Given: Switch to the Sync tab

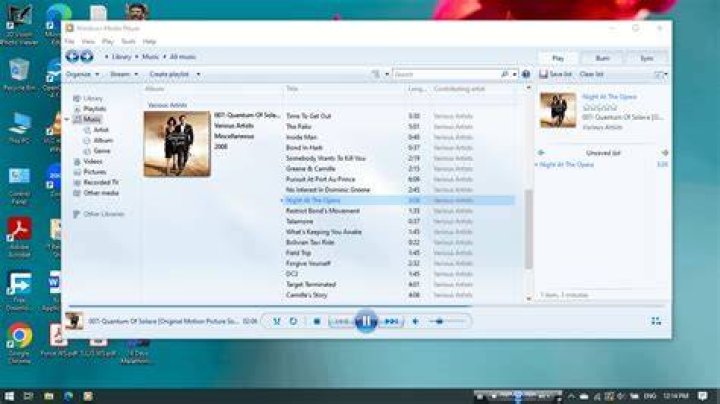Looking at the screenshot, I should [x=647, y=58].
